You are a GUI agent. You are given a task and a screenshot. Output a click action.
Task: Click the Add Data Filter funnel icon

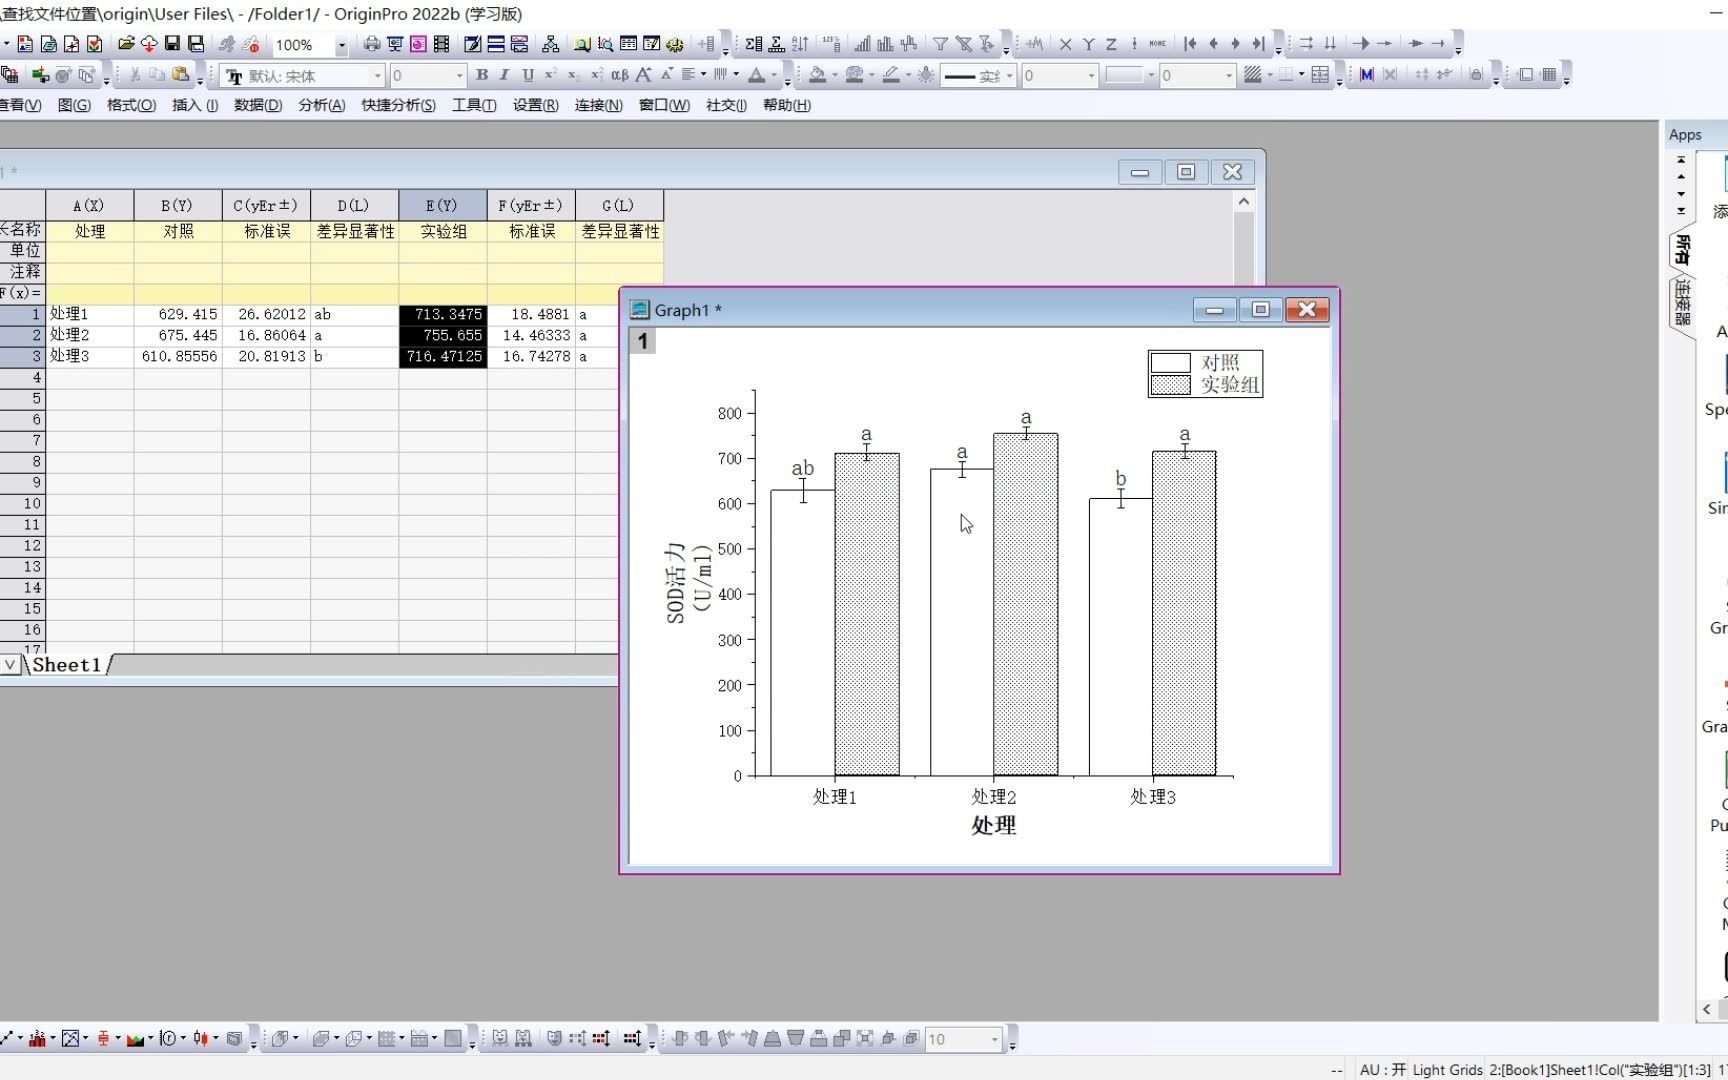click(941, 44)
